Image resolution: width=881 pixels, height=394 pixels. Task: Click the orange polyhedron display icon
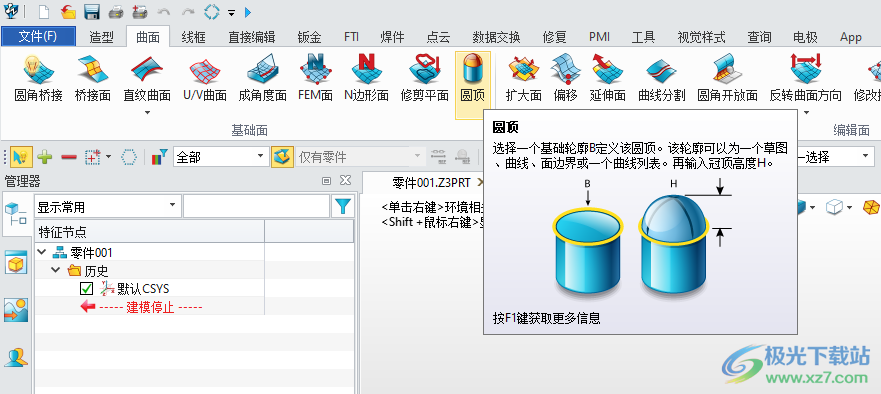coord(871,207)
